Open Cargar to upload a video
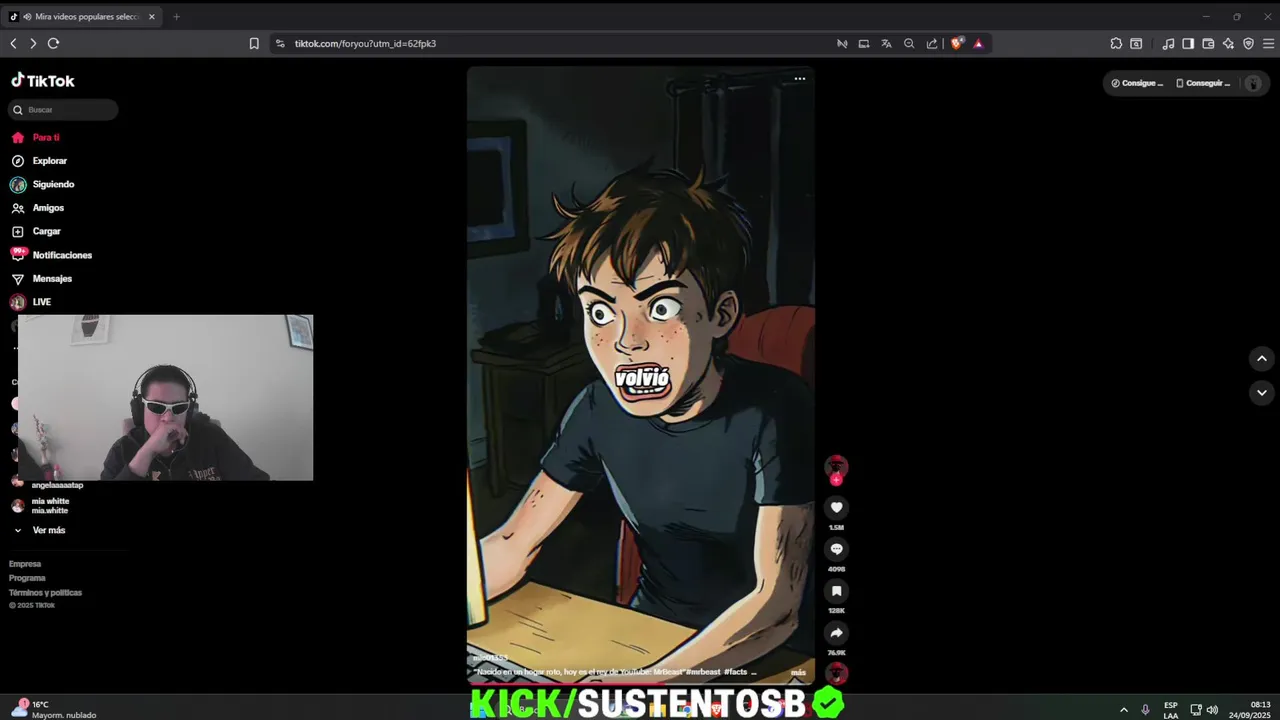This screenshot has height=720, width=1280. pos(36,231)
